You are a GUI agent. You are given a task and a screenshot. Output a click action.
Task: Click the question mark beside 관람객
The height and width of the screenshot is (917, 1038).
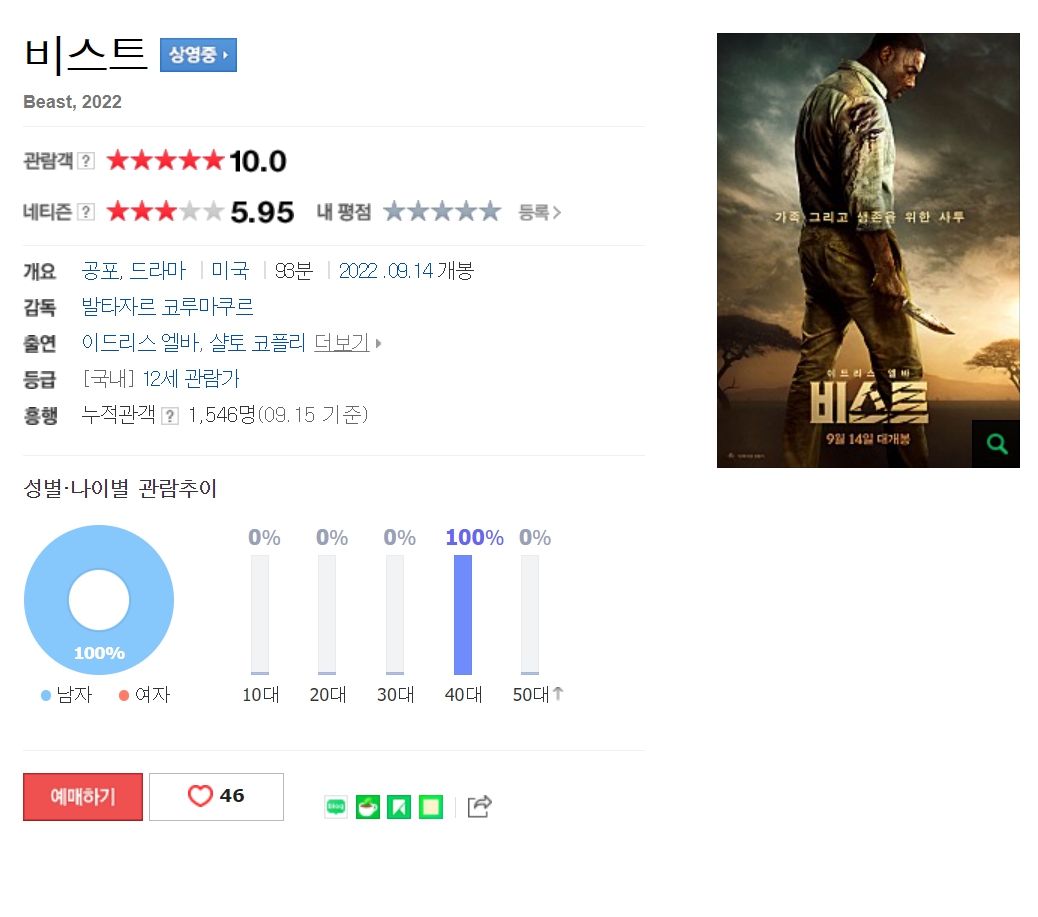pyautogui.click(x=86, y=161)
